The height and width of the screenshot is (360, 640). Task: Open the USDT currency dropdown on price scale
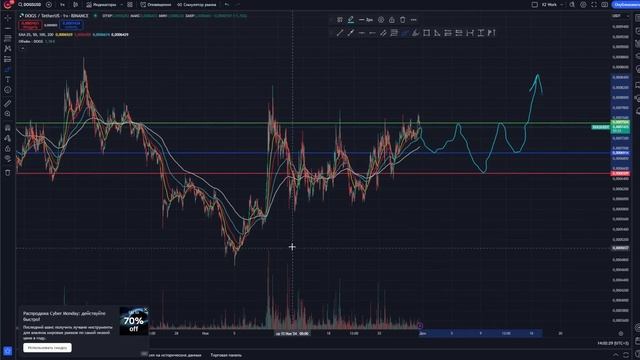[620, 16]
